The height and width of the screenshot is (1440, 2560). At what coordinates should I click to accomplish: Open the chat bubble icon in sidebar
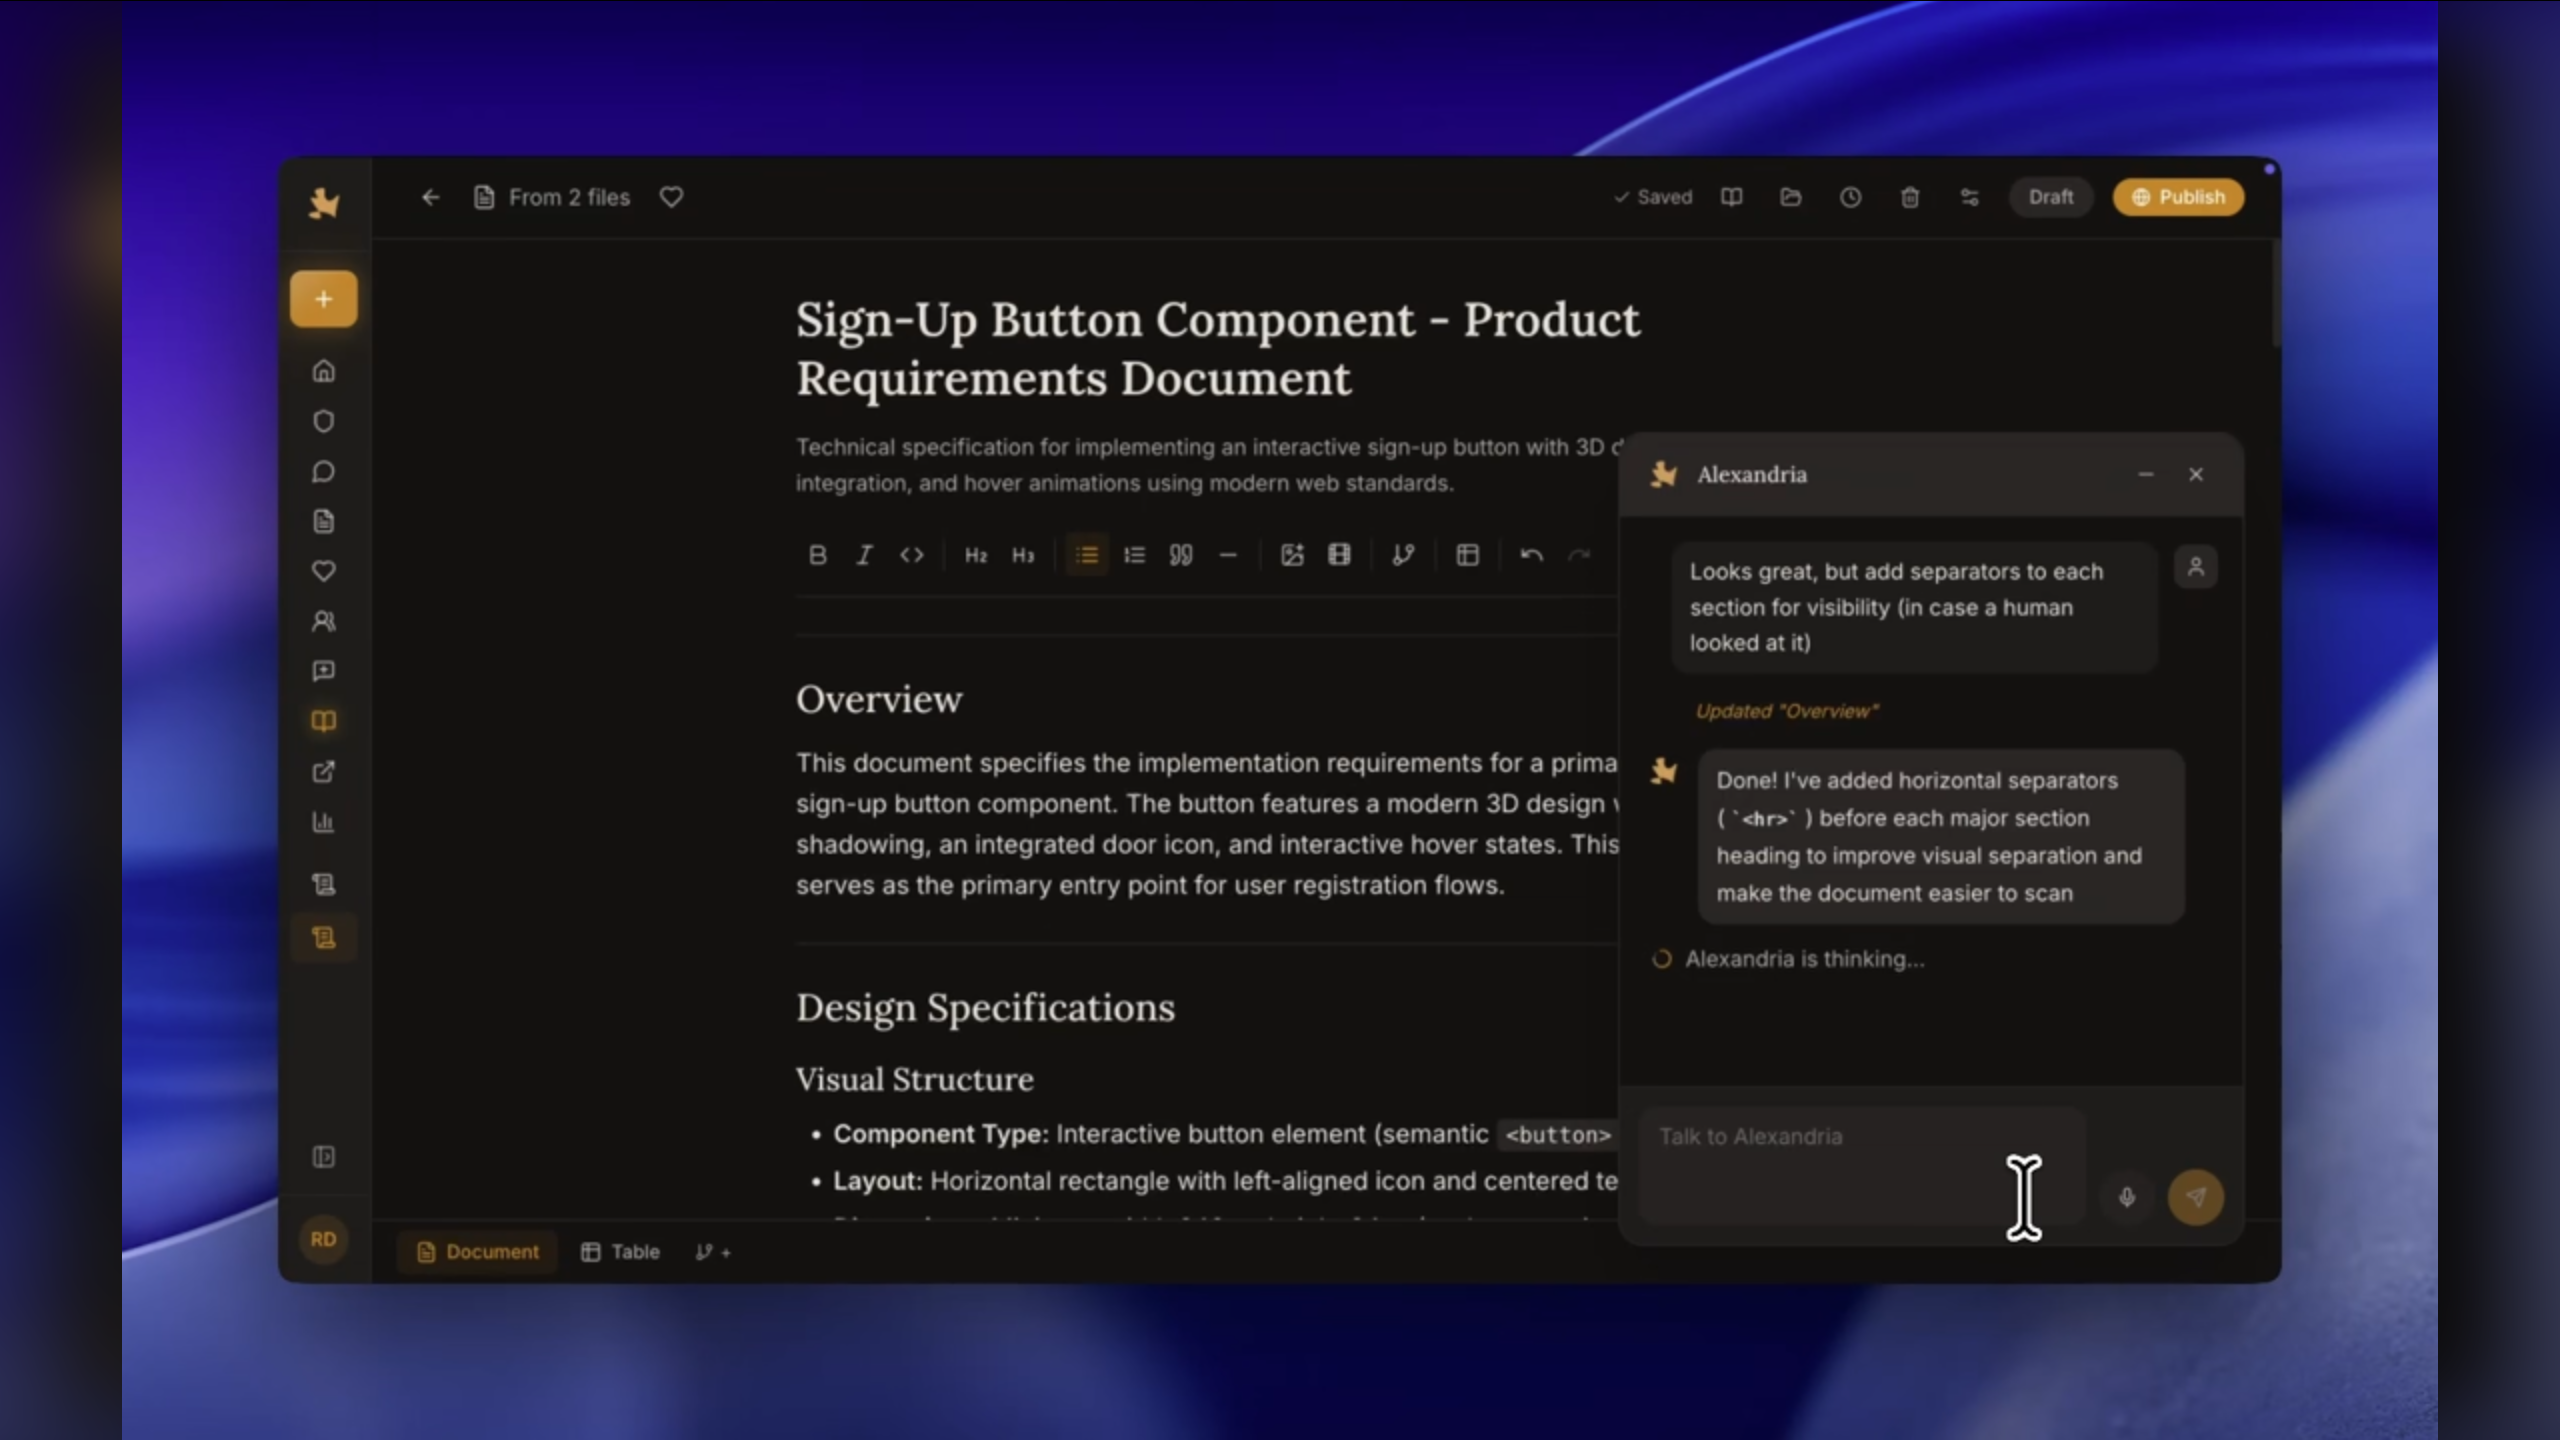[323, 471]
